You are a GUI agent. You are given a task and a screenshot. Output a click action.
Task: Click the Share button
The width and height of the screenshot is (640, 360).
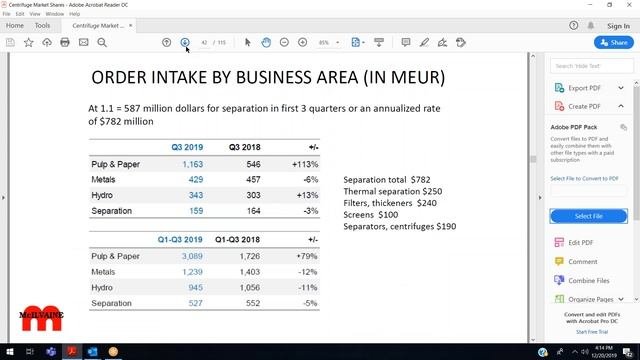(614, 42)
